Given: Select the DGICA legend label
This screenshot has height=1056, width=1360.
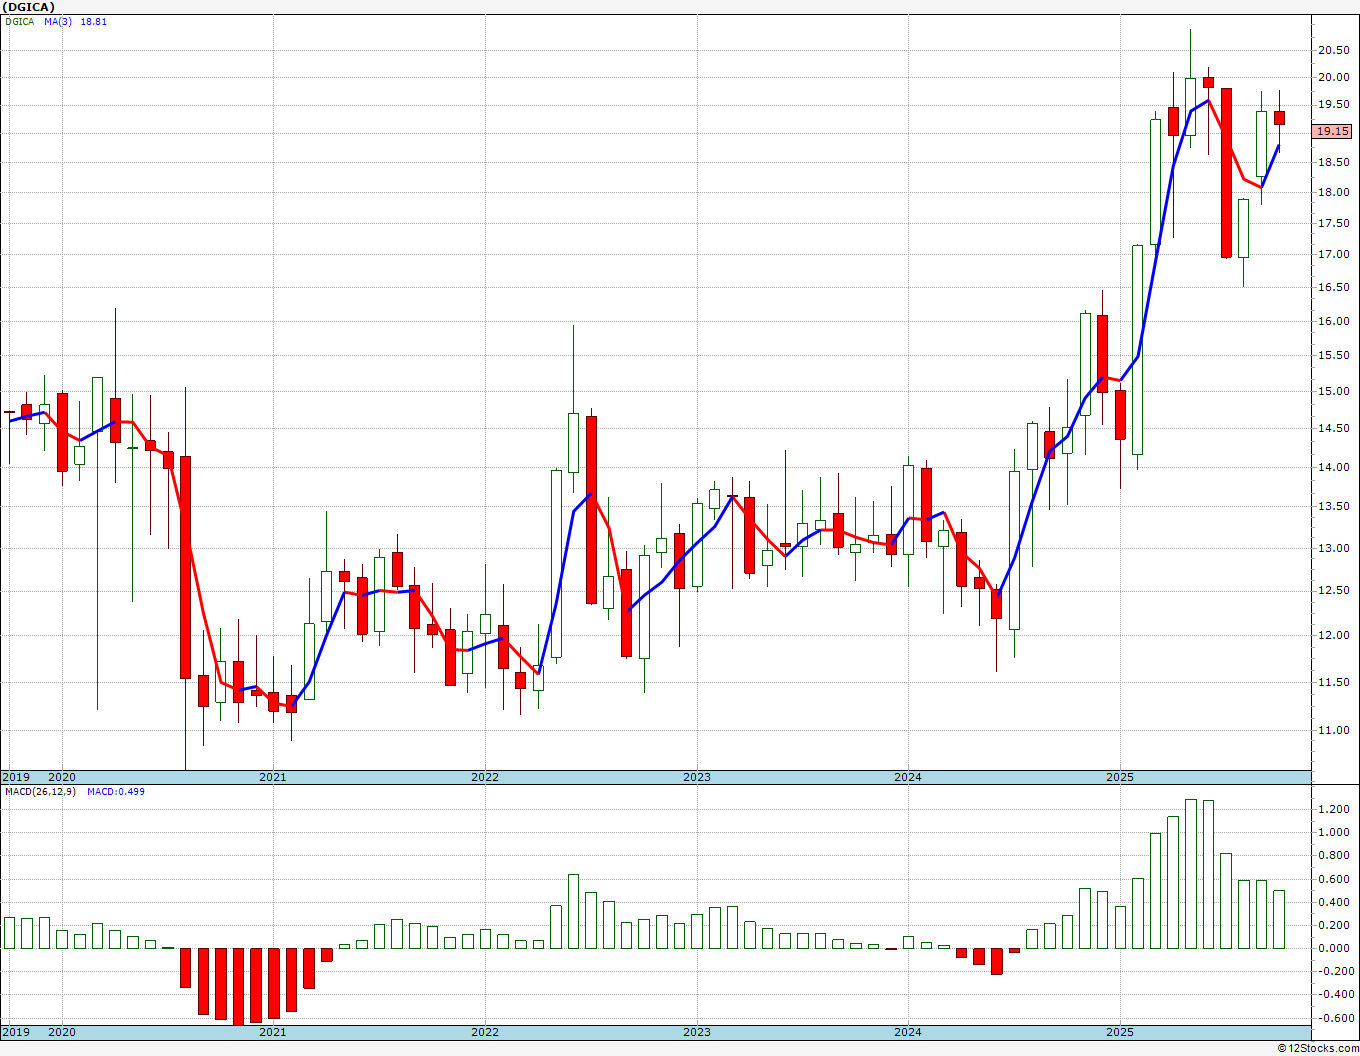Looking at the screenshot, I should tap(20, 22).
